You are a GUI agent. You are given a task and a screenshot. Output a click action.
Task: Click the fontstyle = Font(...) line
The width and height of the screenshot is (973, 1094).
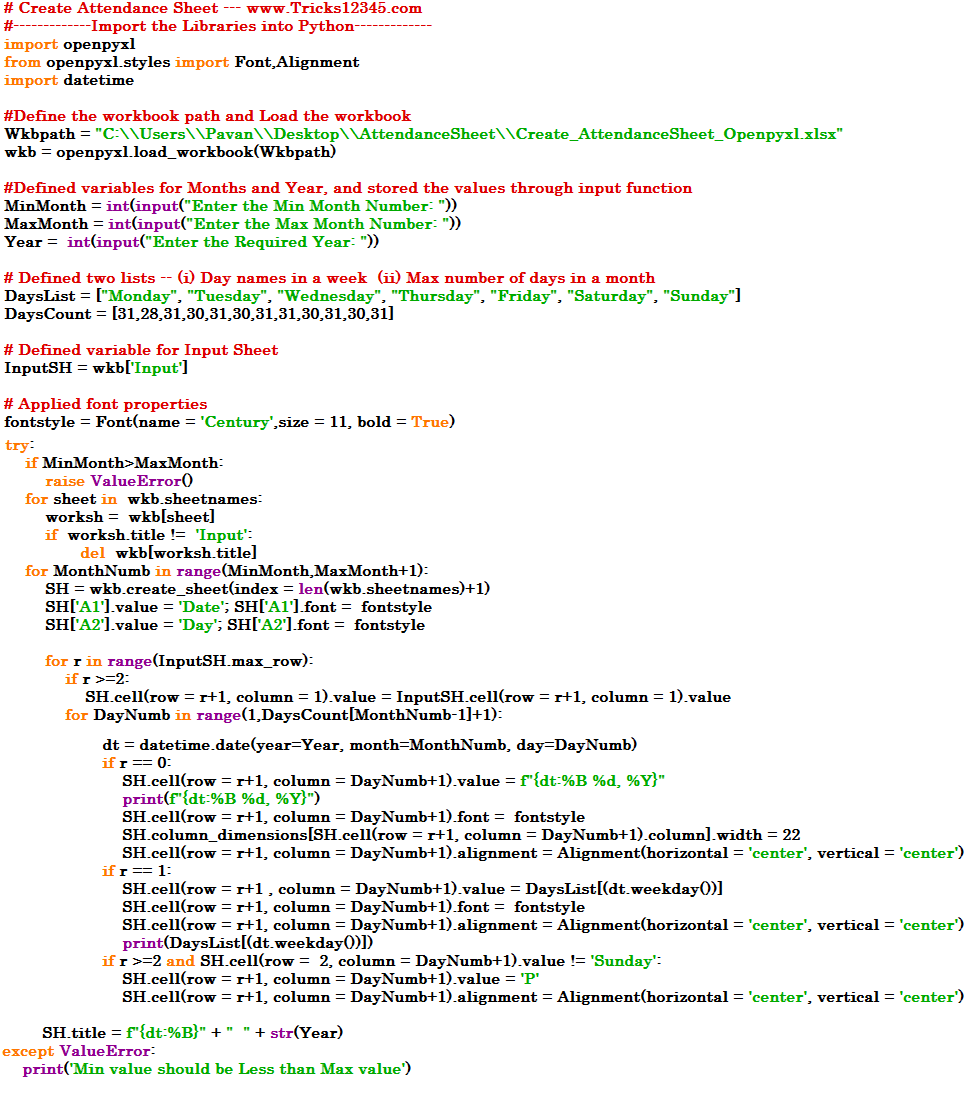(x=229, y=422)
